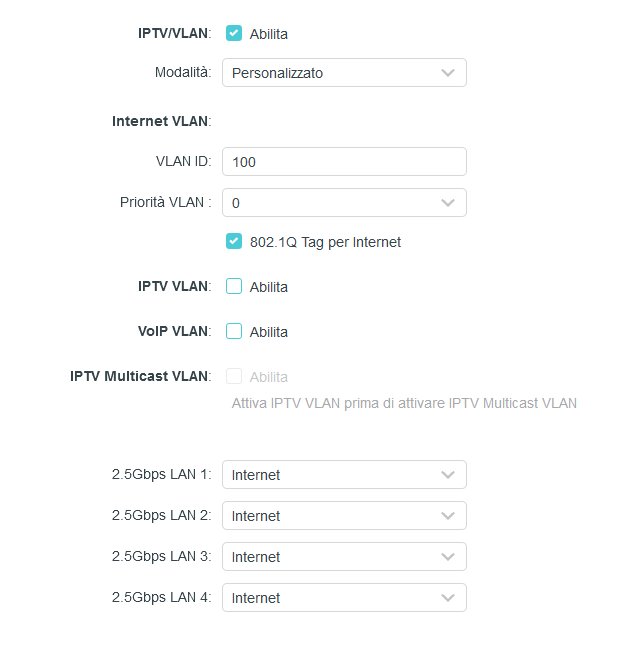
Task: Click the Attiva IPTV VLAN hint text
Action: click(x=404, y=403)
